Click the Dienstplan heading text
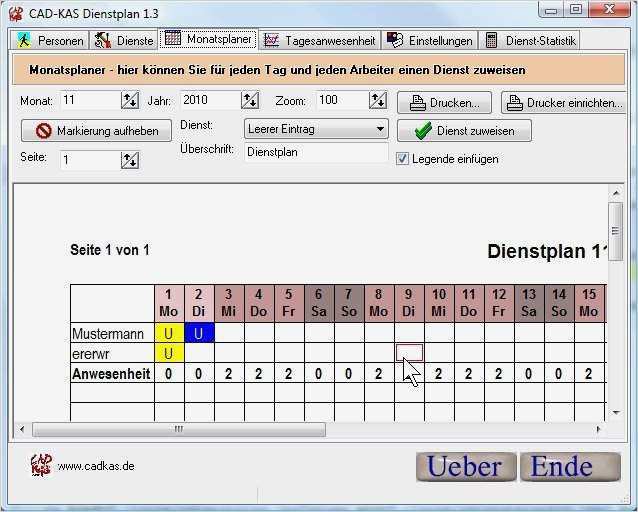This screenshot has height=512, width=638. (x=547, y=251)
